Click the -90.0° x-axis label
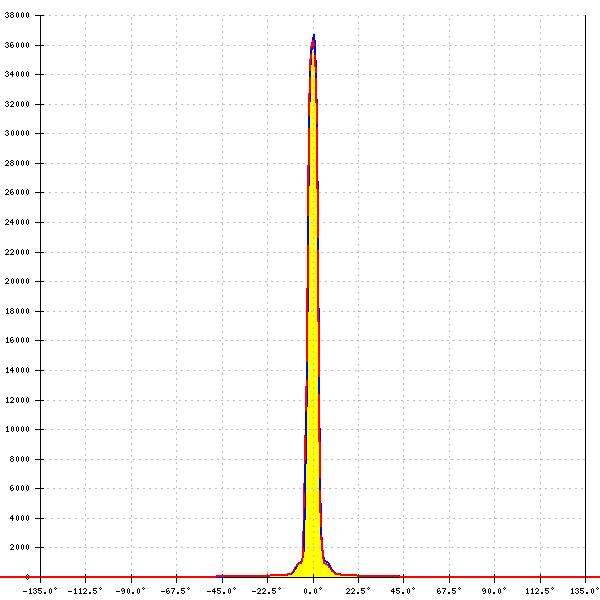The image size is (600, 600). point(130,591)
